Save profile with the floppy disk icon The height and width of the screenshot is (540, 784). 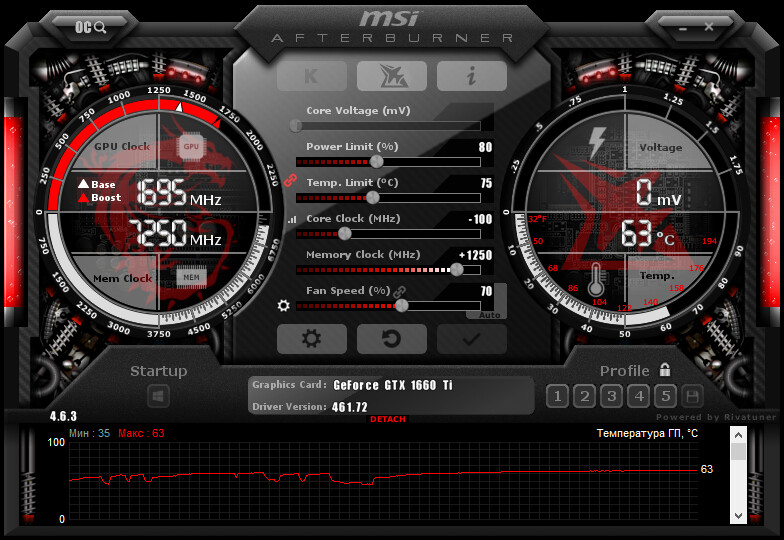[x=692, y=396]
